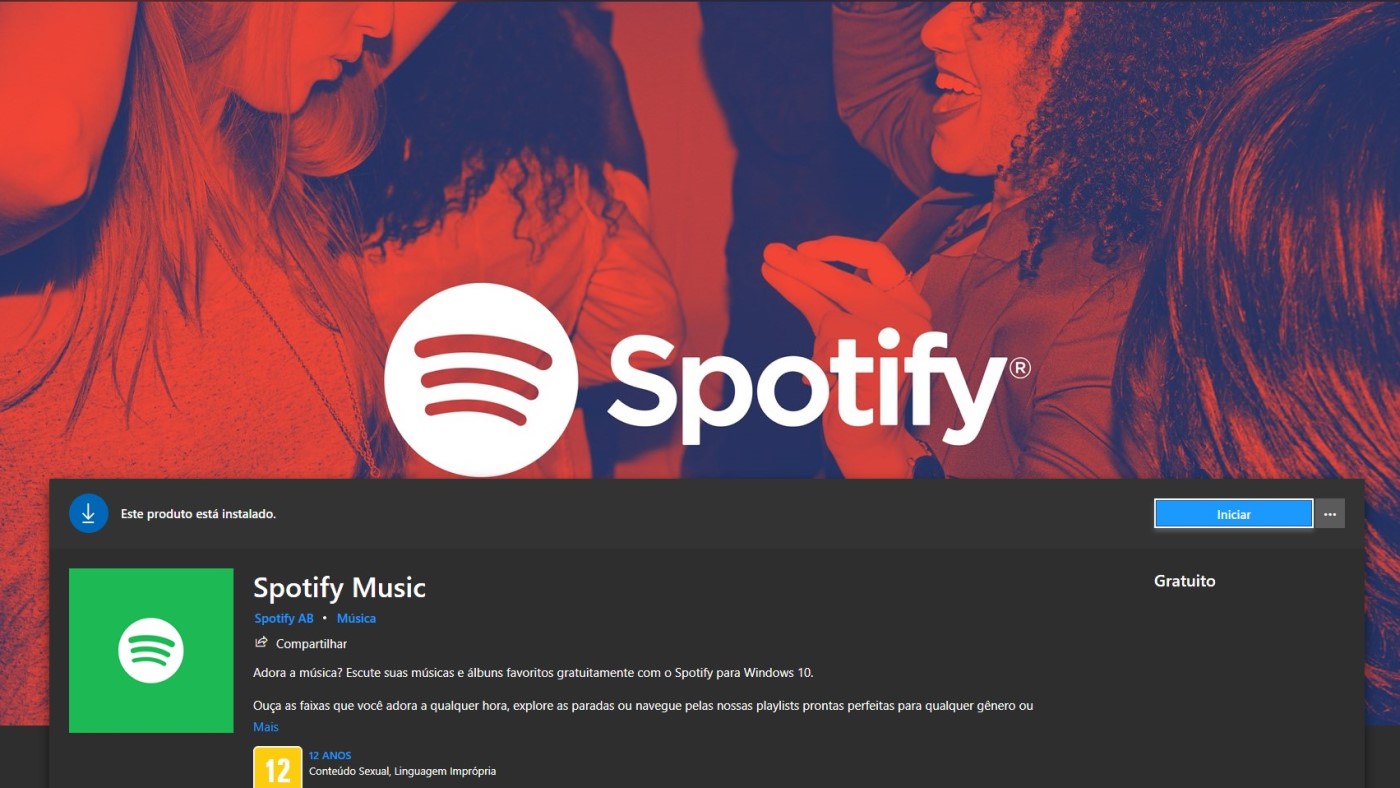This screenshot has width=1400, height=788.
Task: Click the Gratuito price label
Action: click(x=1185, y=581)
